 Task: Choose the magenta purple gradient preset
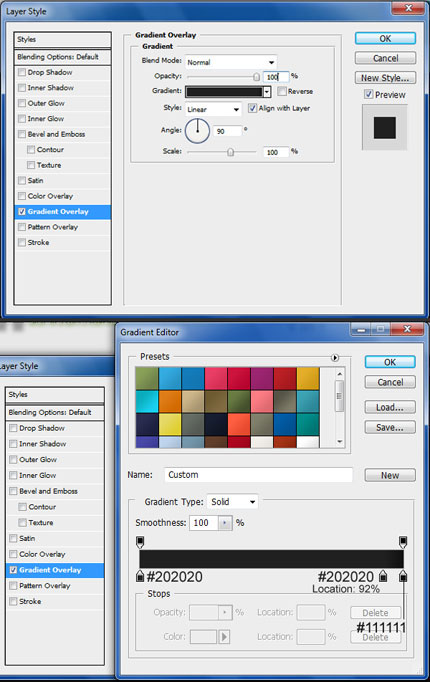coord(262,378)
